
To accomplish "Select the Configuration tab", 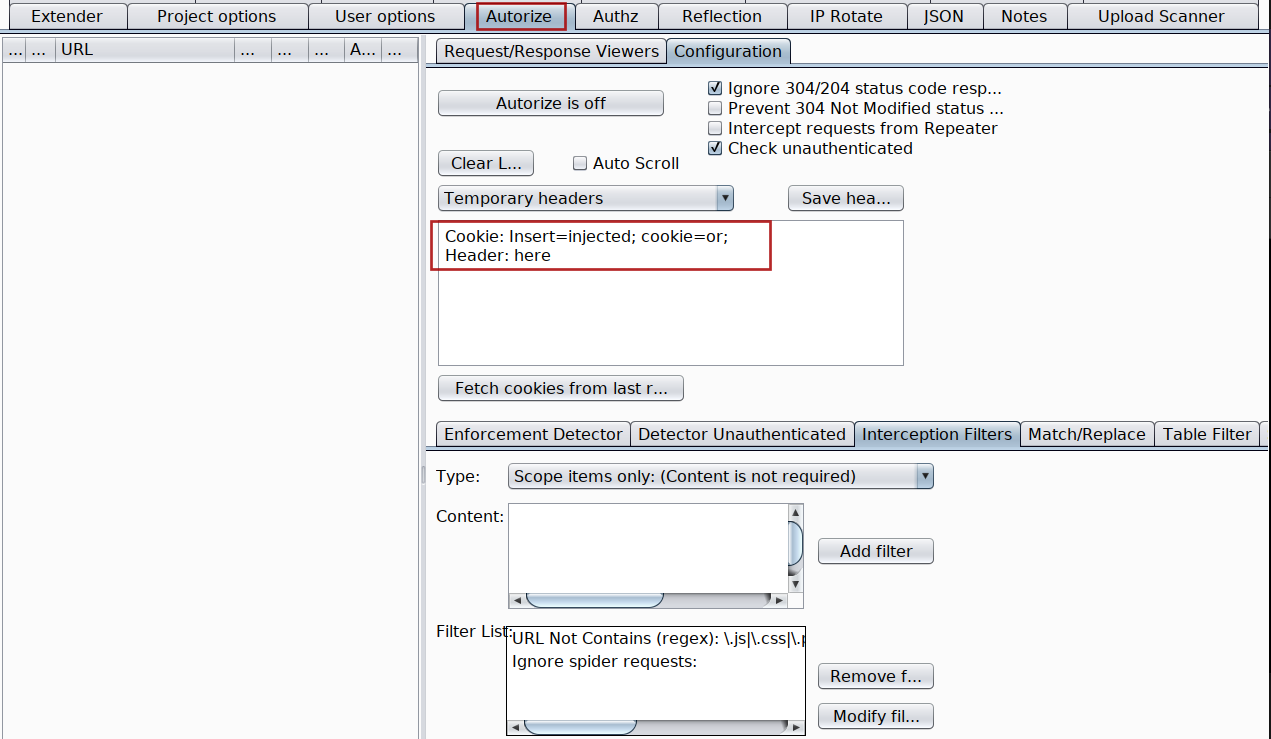I will click(728, 51).
